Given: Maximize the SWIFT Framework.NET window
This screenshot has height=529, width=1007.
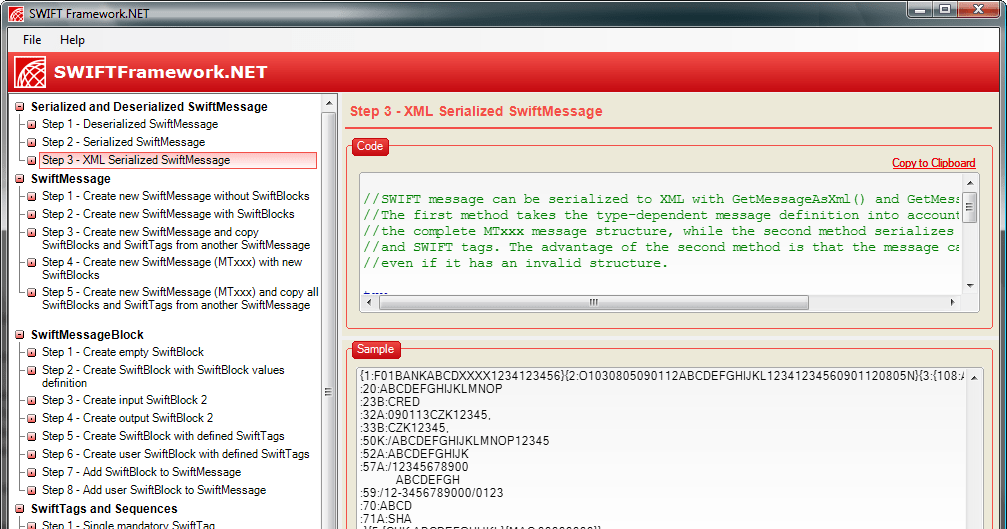Looking at the screenshot, I should click(x=945, y=9).
